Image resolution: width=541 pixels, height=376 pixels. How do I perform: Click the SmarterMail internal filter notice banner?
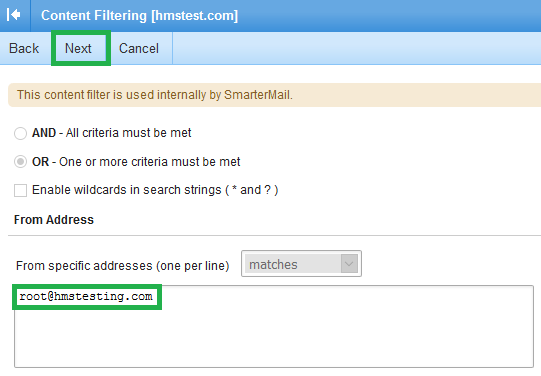pyautogui.click(x=274, y=95)
